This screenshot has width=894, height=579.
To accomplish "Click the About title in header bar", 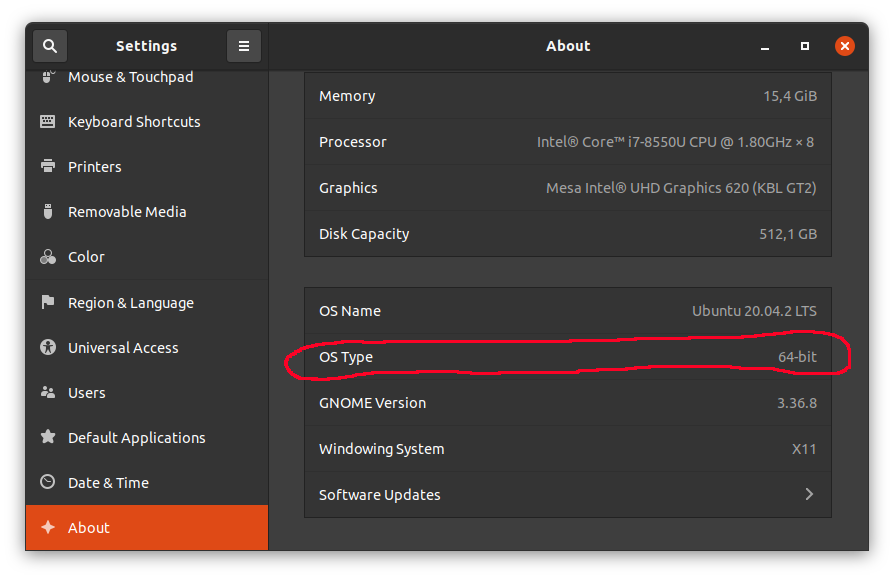I will click(x=568, y=46).
